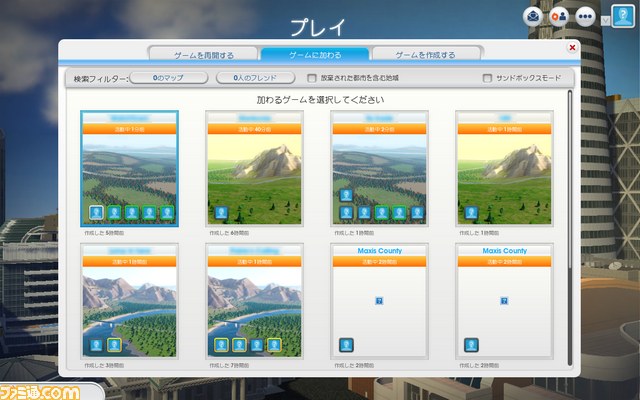Toggle the サンドボックスモード checkbox
Viewport: 640px width, 400px height.
point(487,78)
